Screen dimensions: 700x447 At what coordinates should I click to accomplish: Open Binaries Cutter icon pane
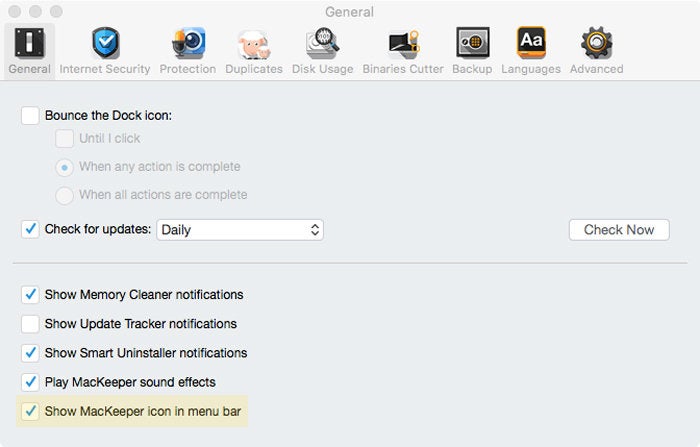pyautogui.click(x=403, y=45)
